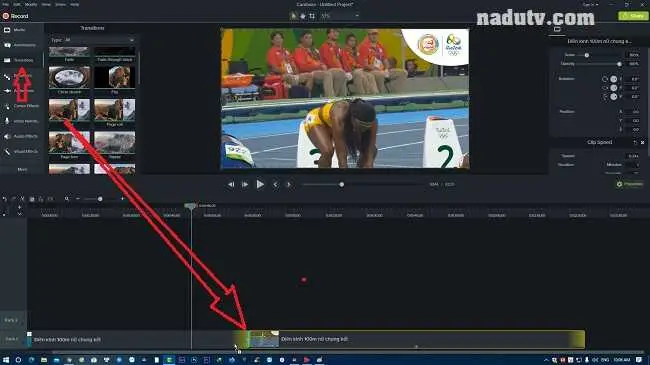The width and height of the screenshot is (650, 365).
Task: Open the Help menu
Action: click(75, 4)
